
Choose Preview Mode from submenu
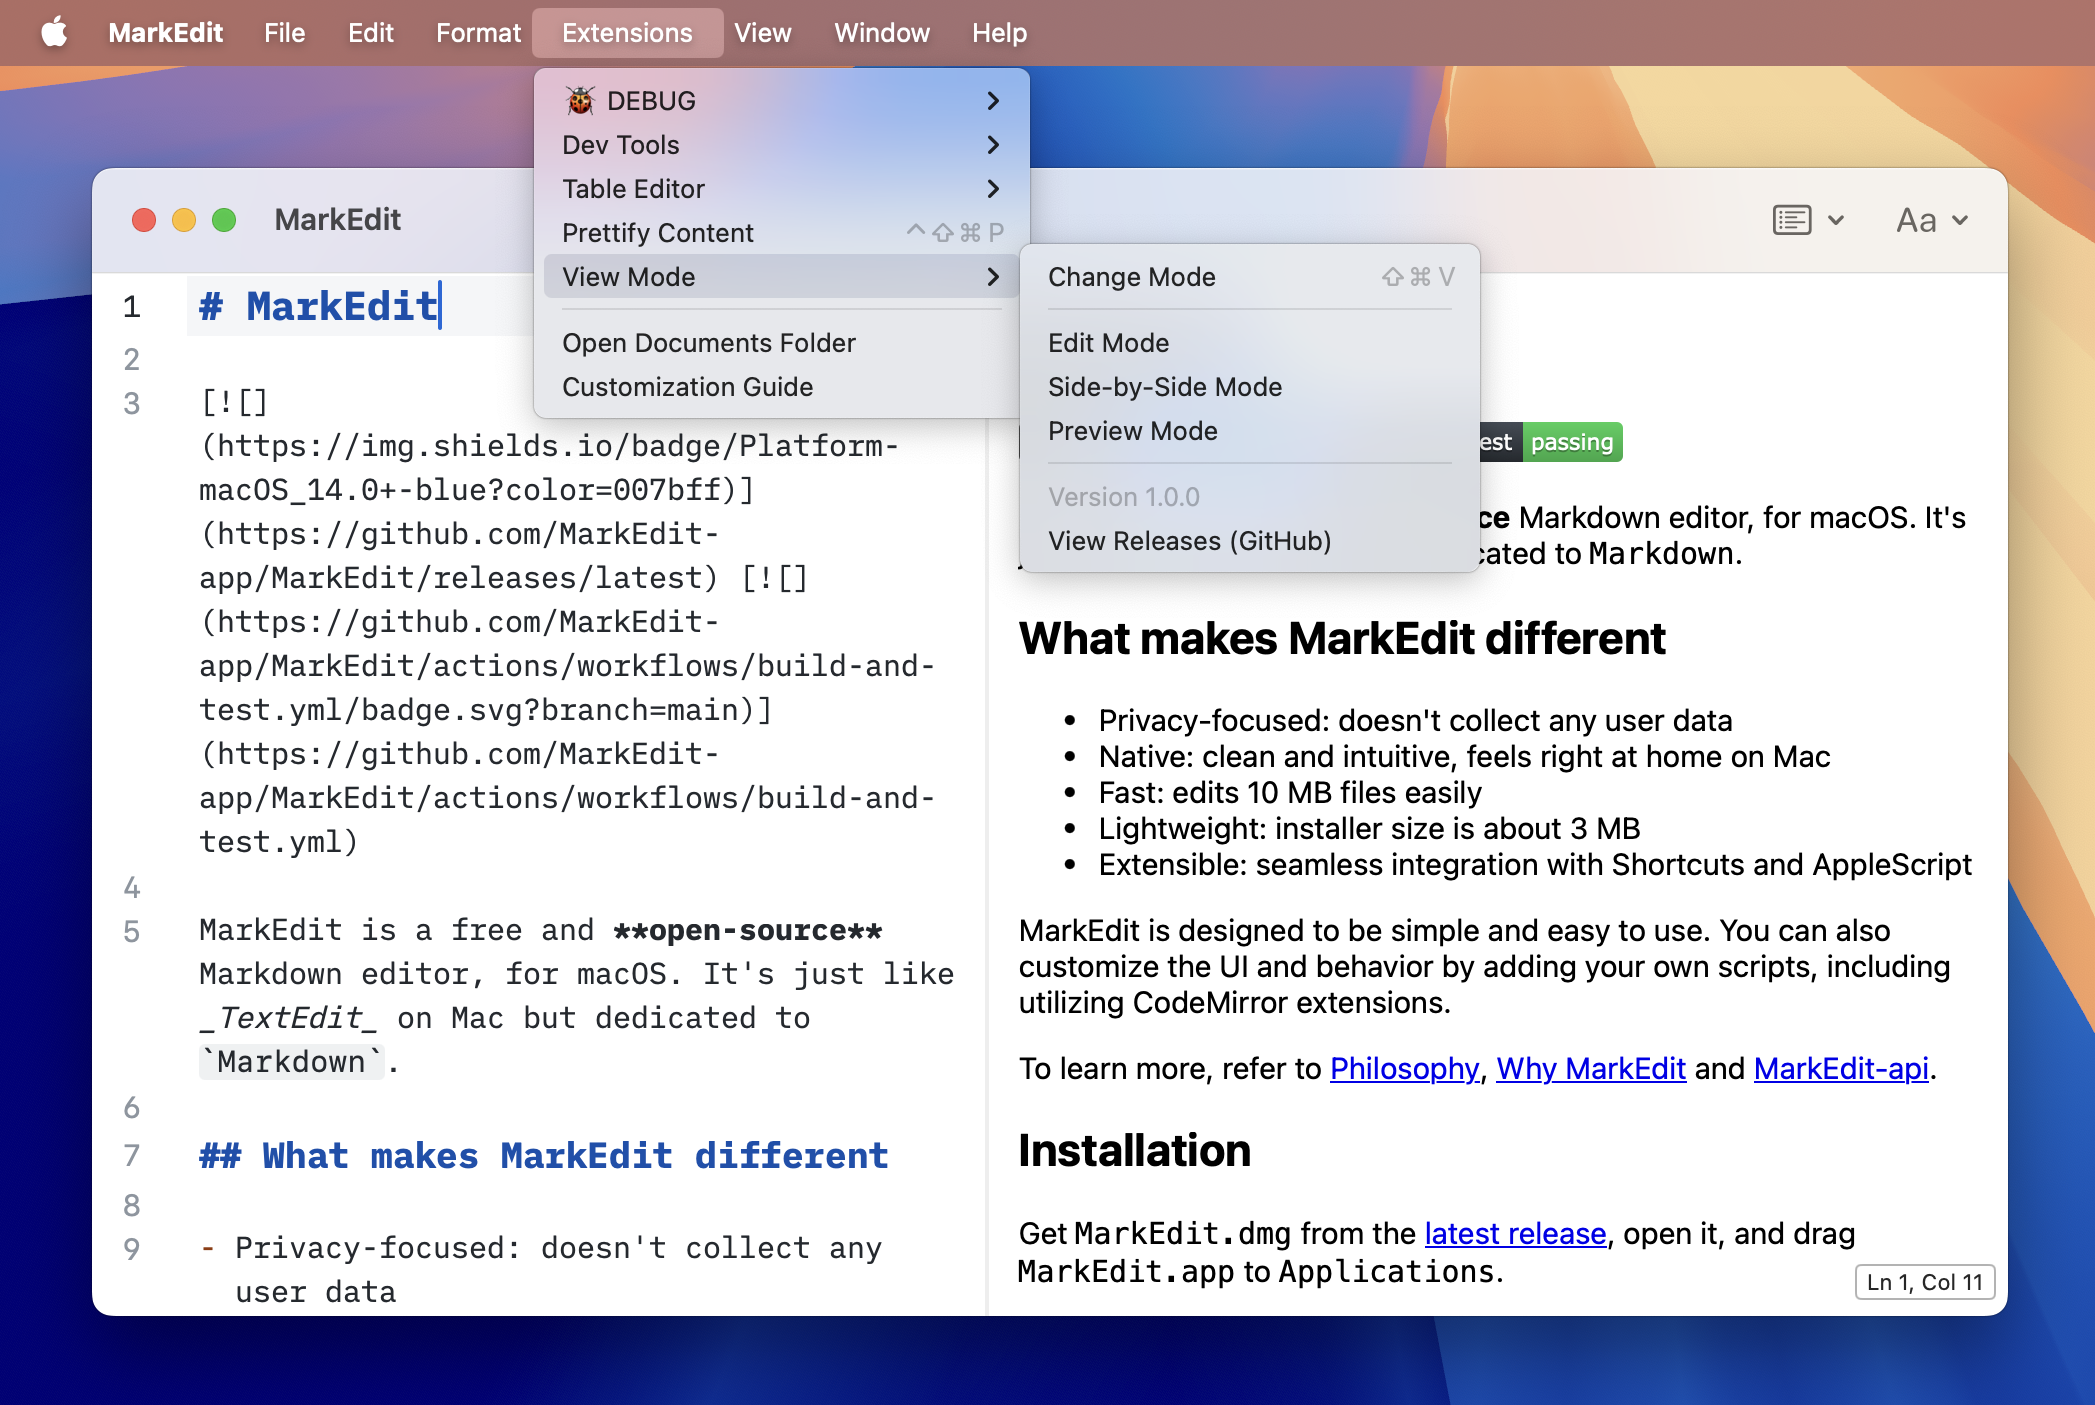[1133, 431]
